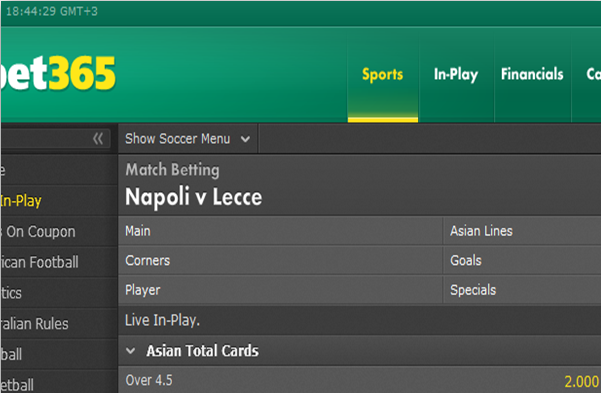Viewport: 601px width, 393px height.
Task: Select Over 4.5 odds of 2.000
Action: point(581,381)
